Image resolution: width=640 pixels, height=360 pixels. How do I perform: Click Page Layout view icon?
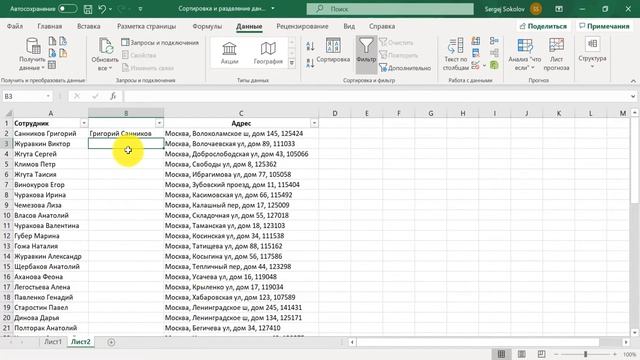521,354
